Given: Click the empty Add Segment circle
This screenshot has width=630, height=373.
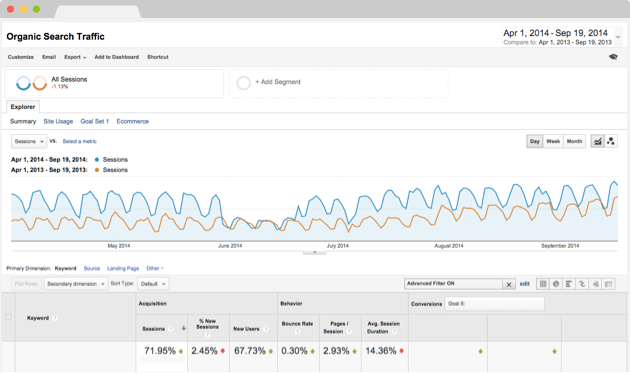Looking at the screenshot, I should [243, 83].
